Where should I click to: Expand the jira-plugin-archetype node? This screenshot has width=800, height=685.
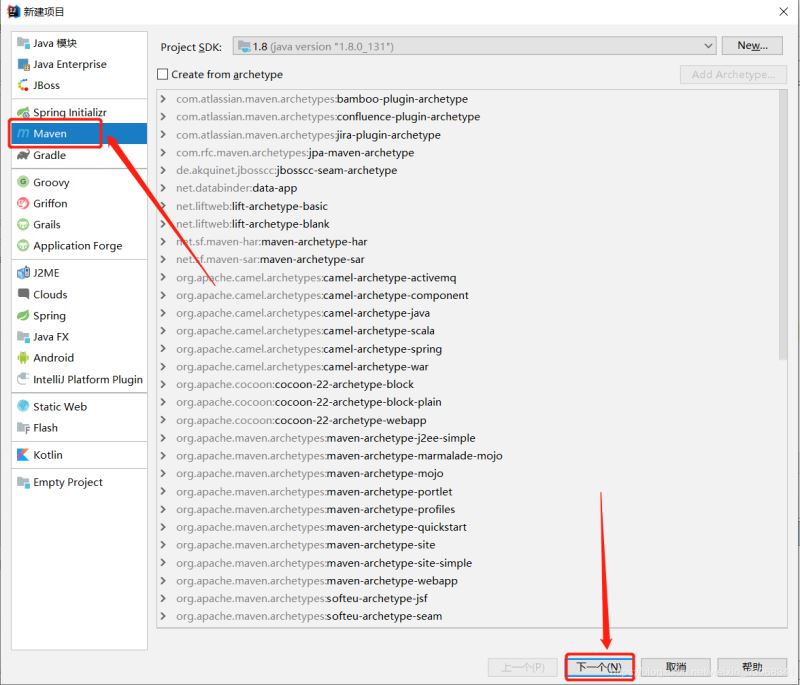coord(162,134)
